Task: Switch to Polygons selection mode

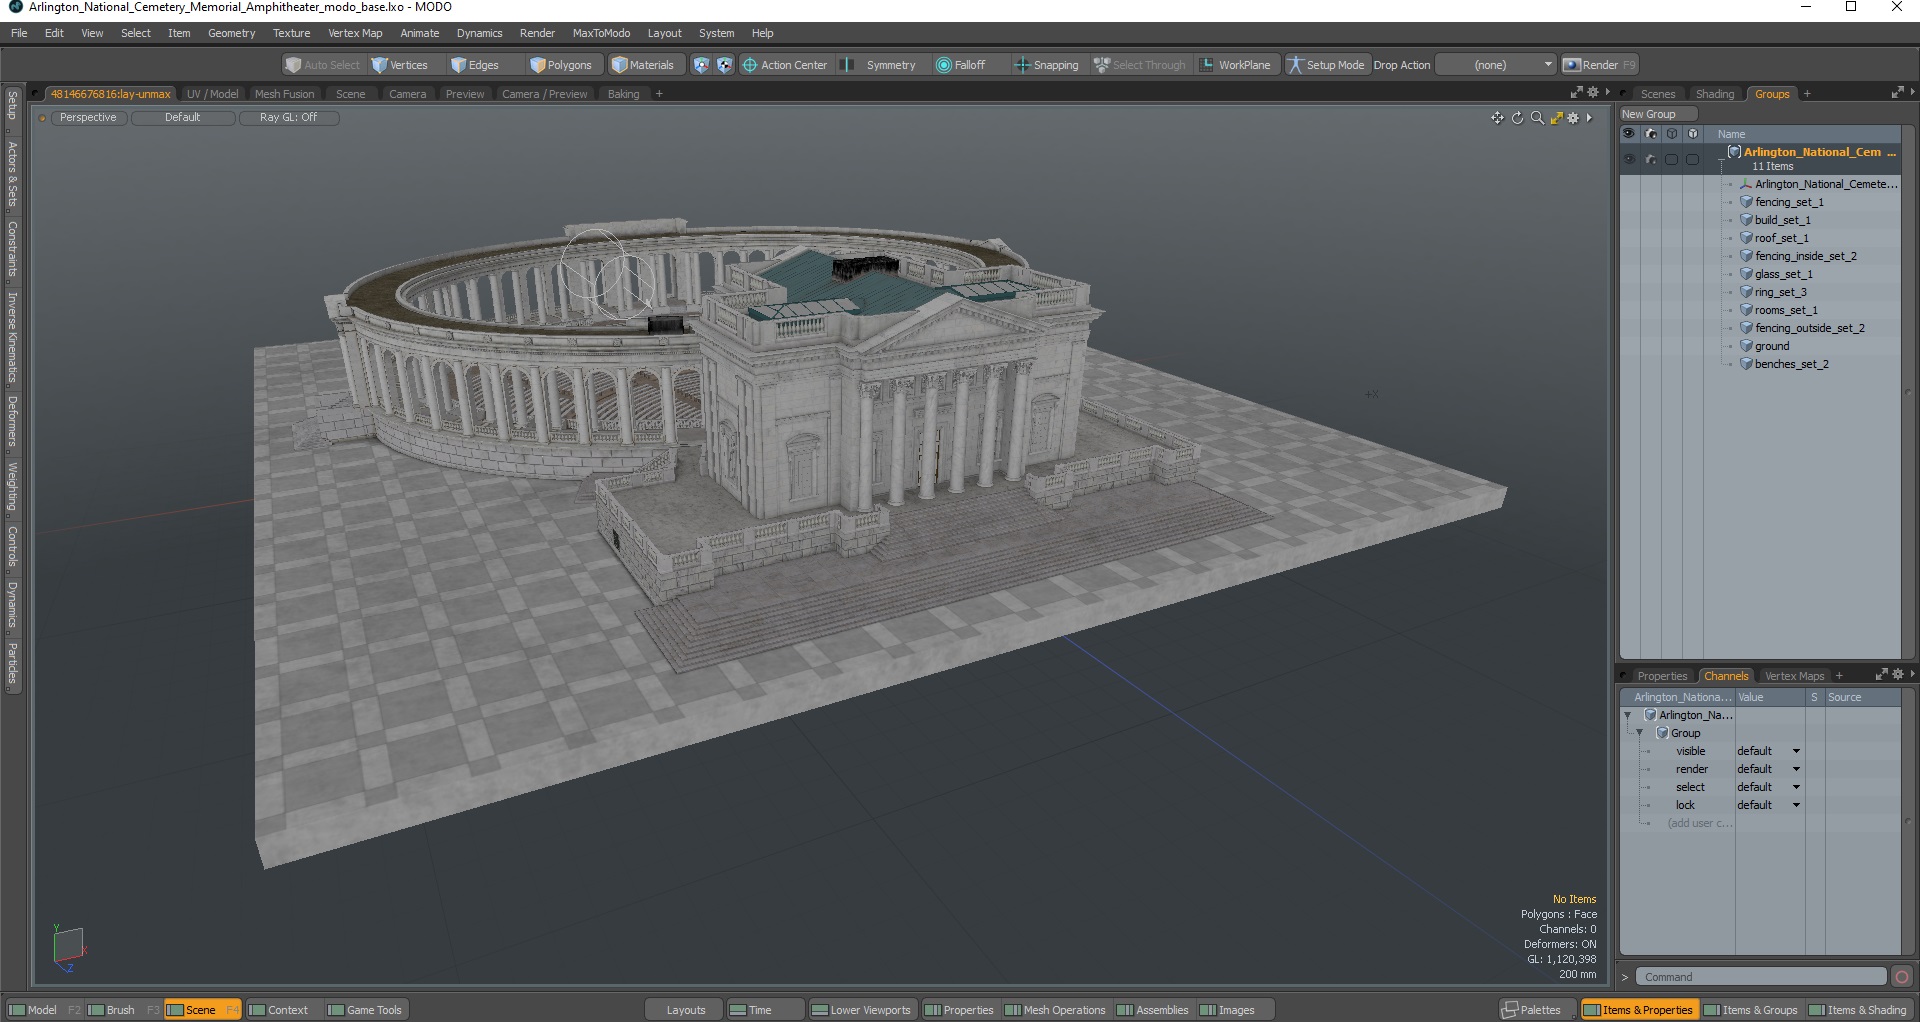Action: (561, 65)
